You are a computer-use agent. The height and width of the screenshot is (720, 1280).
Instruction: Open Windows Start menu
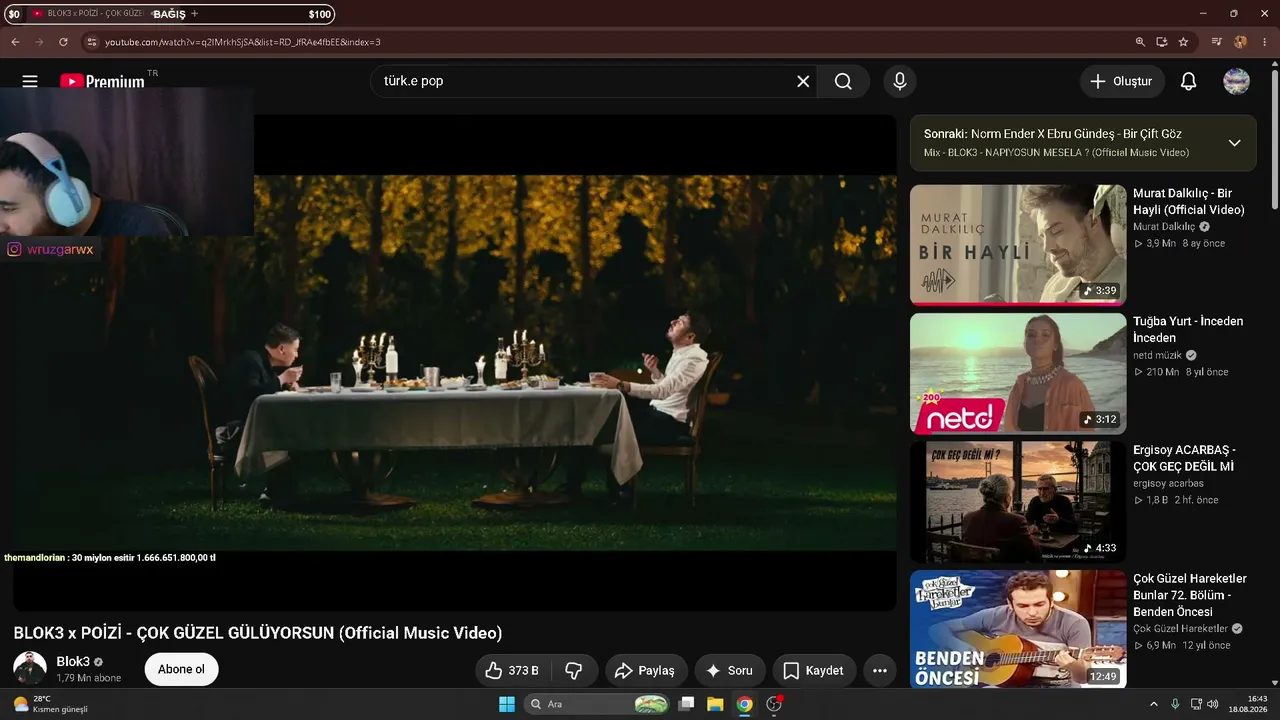[507, 704]
